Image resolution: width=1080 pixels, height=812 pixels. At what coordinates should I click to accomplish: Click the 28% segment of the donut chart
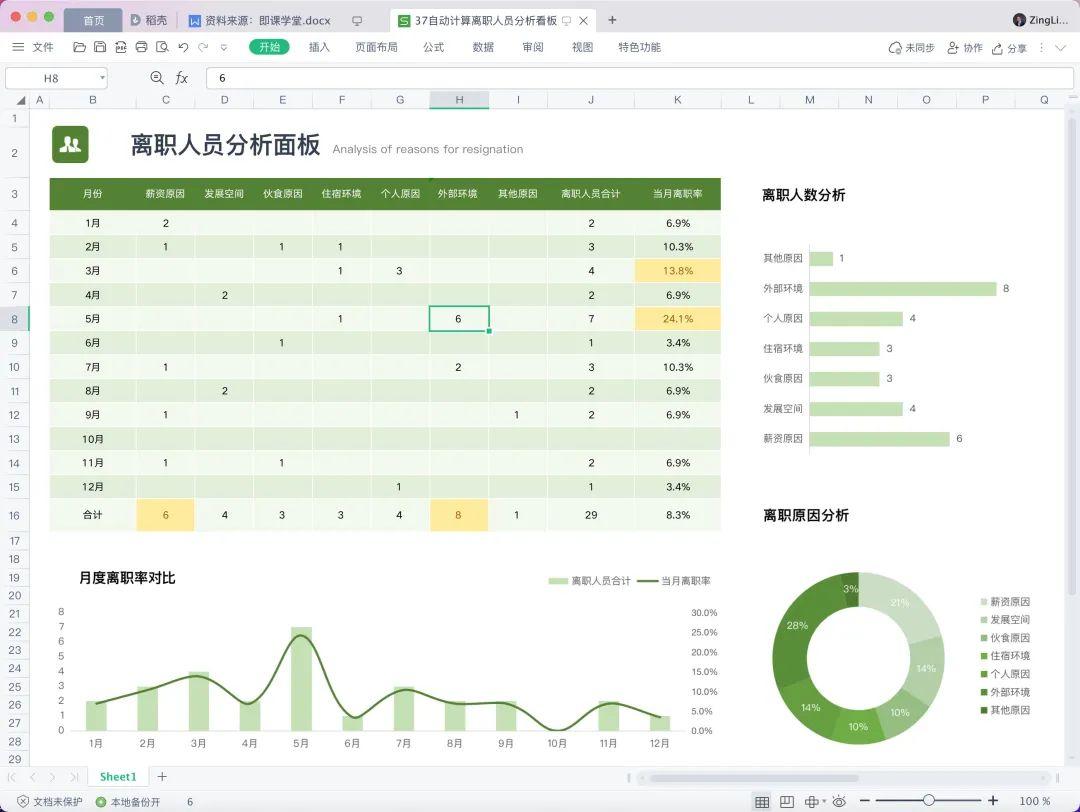point(798,625)
